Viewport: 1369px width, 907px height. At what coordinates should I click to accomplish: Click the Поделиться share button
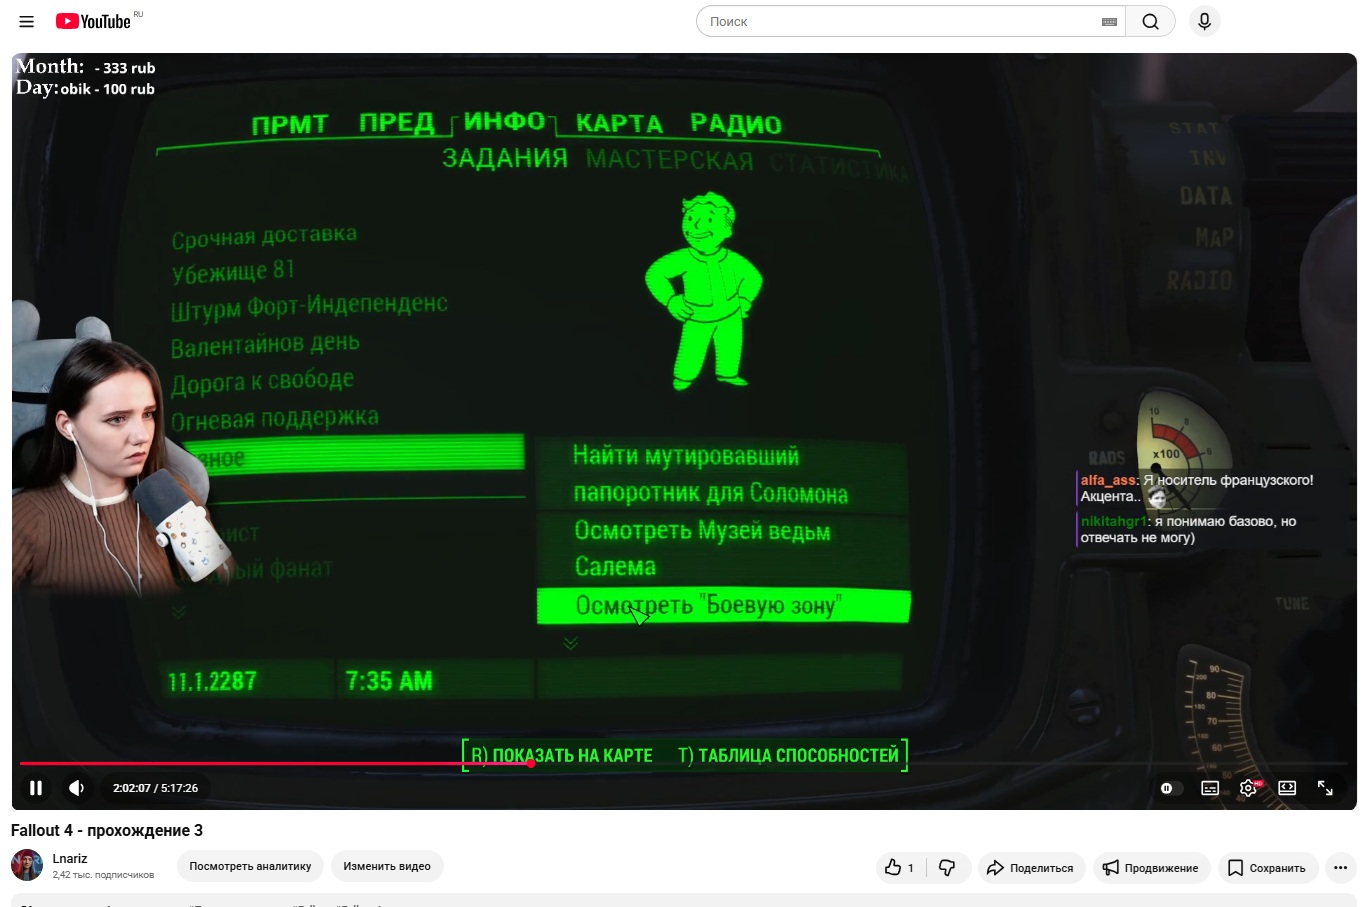click(1030, 867)
